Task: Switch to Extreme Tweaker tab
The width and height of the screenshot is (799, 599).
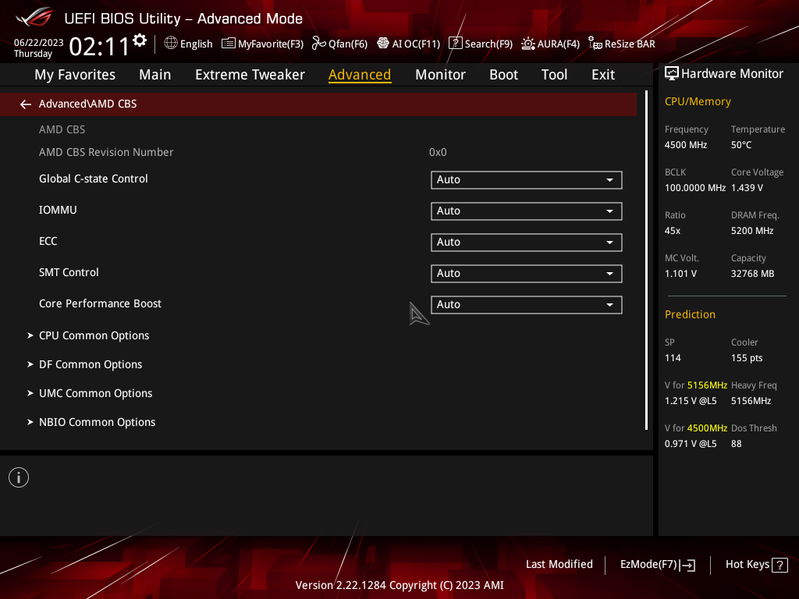Action: pos(250,75)
